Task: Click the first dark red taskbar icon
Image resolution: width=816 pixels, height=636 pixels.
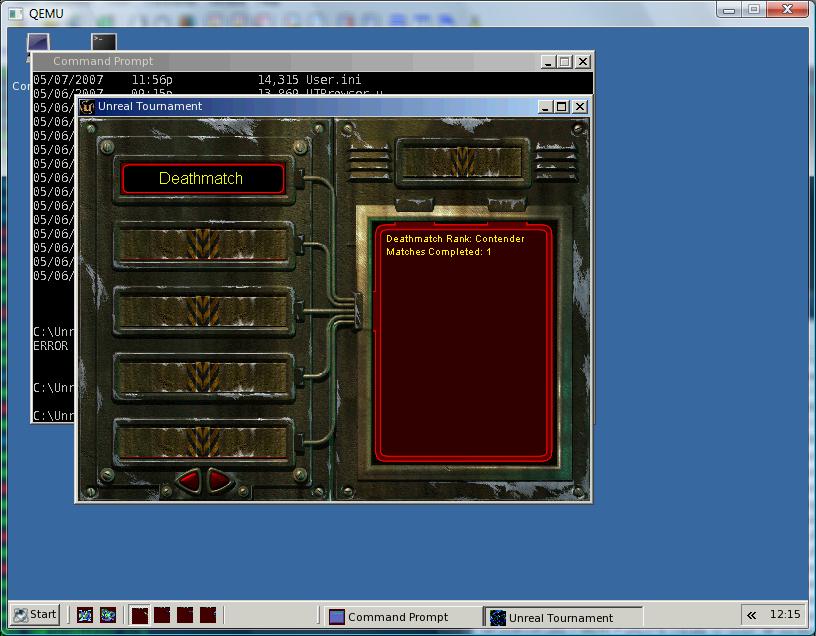Action: click(x=140, y=615)
